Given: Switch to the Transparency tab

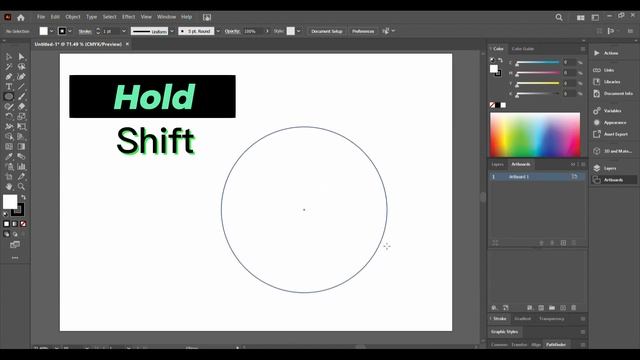Looking at the screenshot, I should pyautogui.click(x=551, y=319).
